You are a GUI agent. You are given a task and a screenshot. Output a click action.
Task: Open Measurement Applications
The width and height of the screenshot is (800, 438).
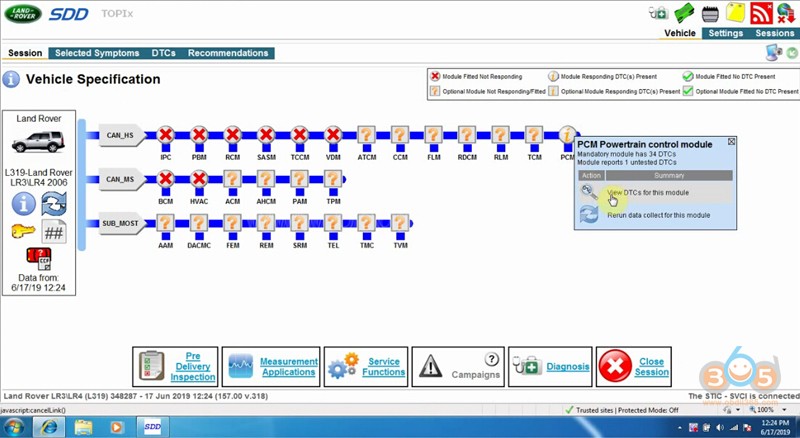[271, 367]
